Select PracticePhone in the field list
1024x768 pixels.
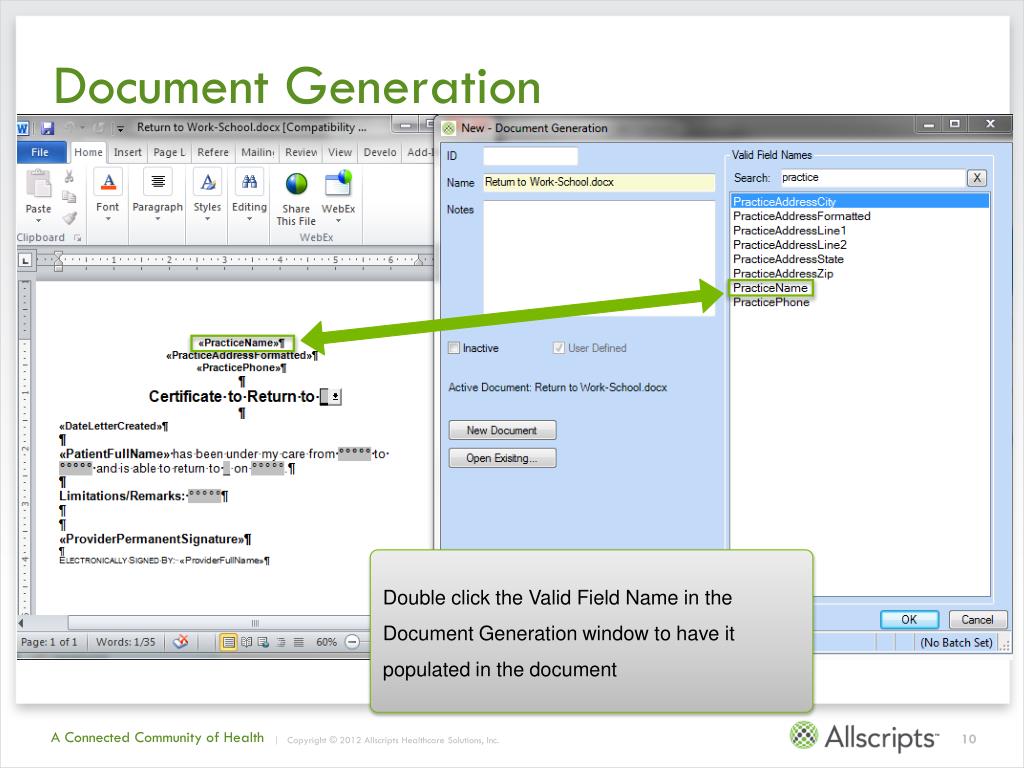click(x=860, y=302)
